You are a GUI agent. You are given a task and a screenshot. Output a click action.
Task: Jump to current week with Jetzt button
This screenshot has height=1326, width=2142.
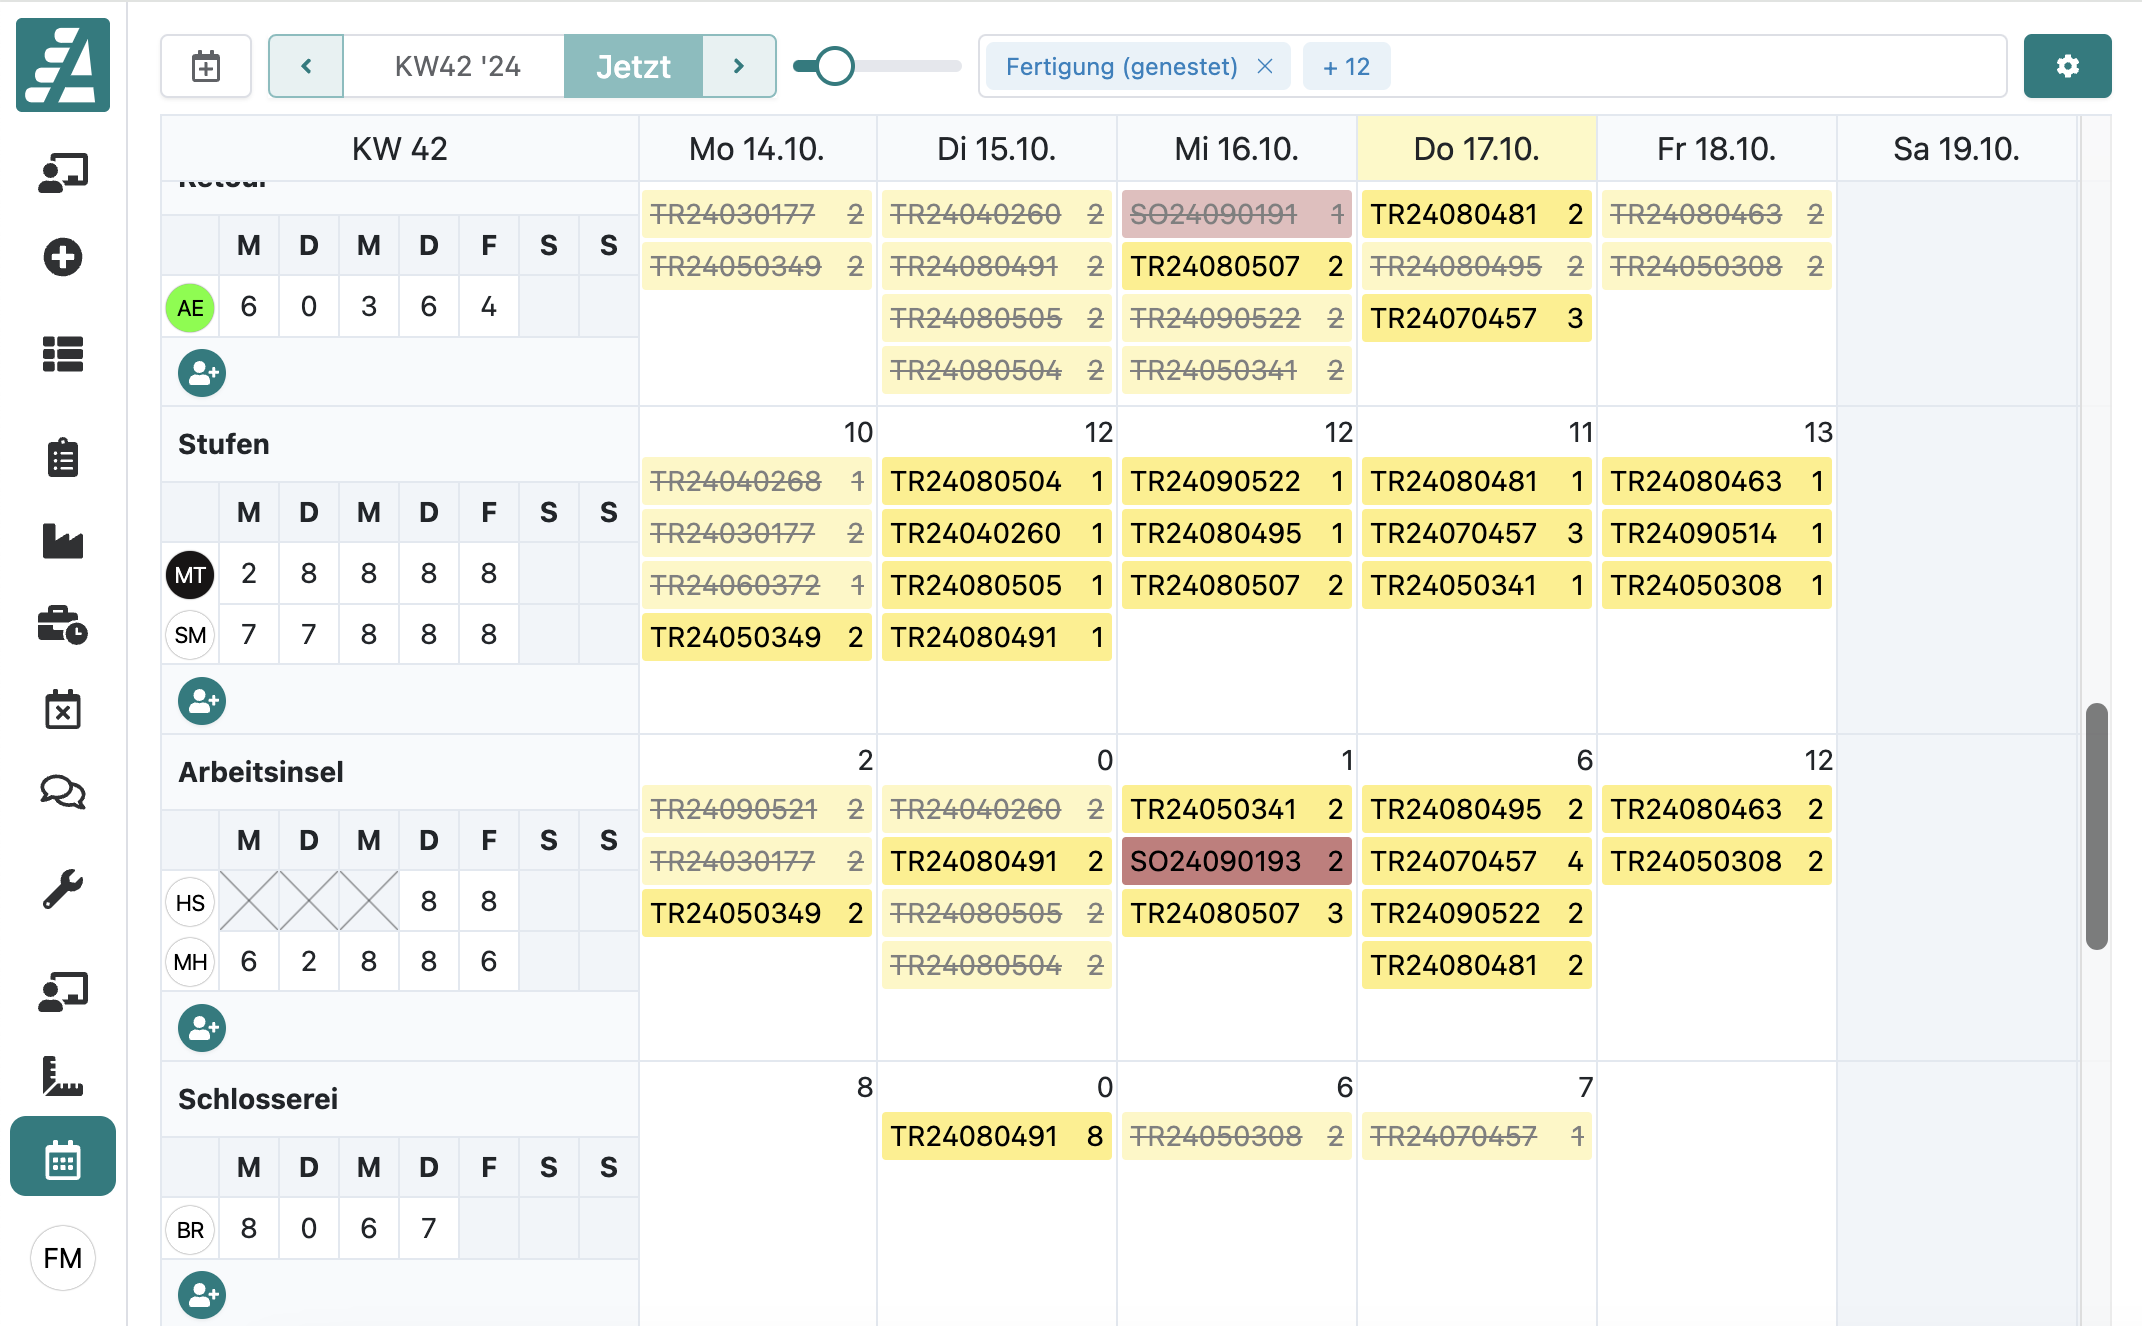pyautogui.click(x=633, y=66)
